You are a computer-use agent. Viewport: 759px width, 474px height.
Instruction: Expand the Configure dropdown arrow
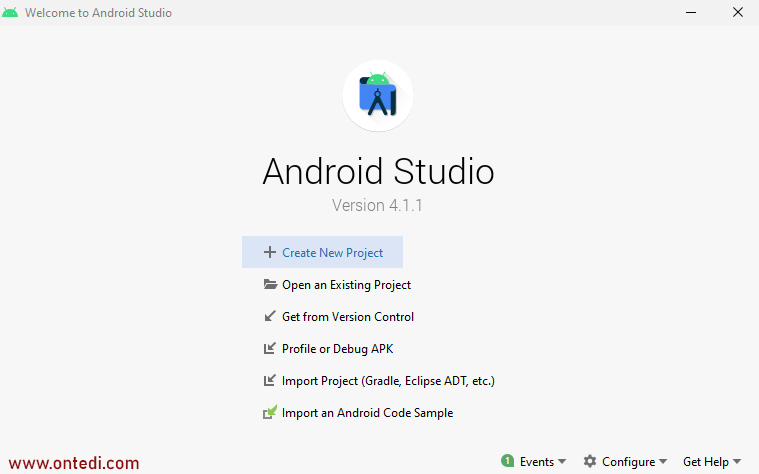point(663,461)
